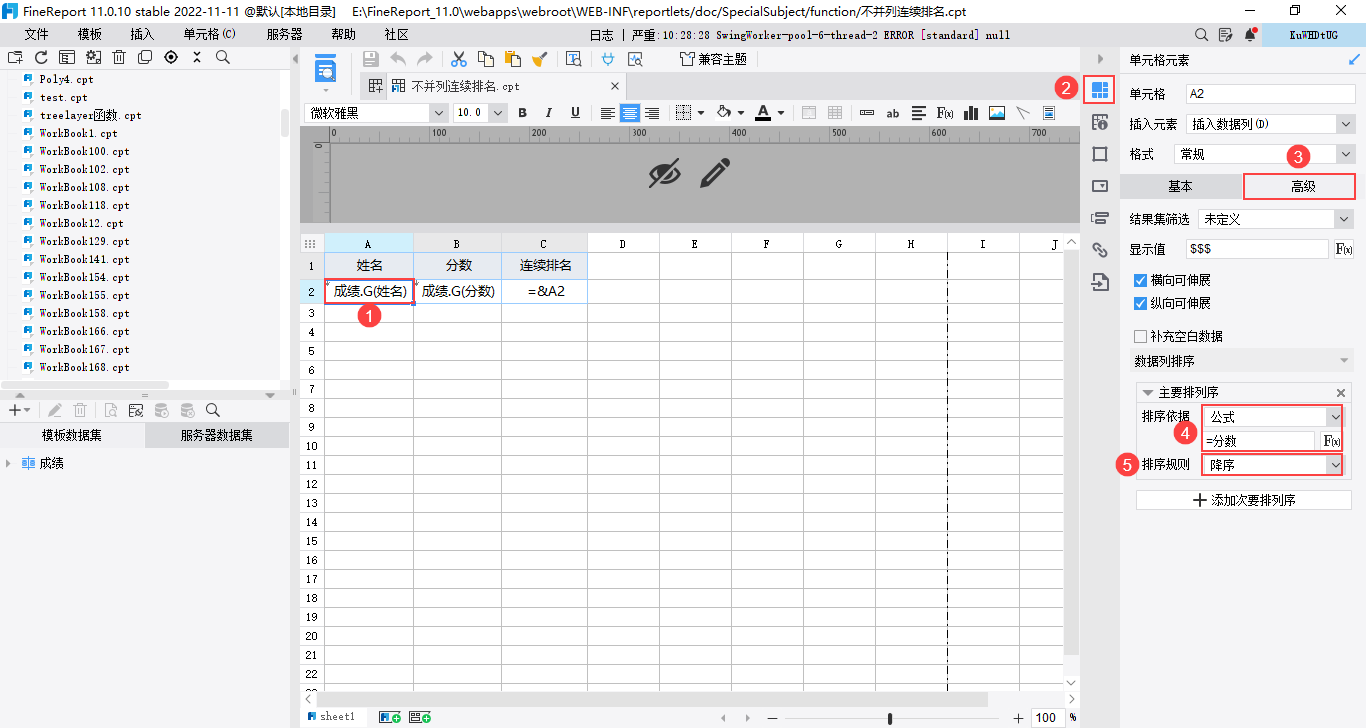Viewport: 1366px width, 728px height.
Task: Apply bold formatting with B icon
Action: [522, 113]
